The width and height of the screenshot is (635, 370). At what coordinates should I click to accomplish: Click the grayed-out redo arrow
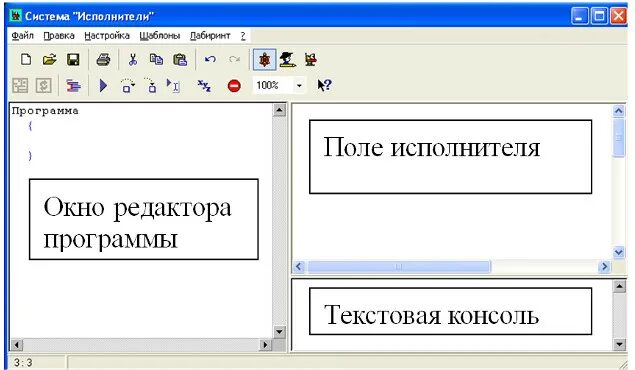[x=234, y=60]
